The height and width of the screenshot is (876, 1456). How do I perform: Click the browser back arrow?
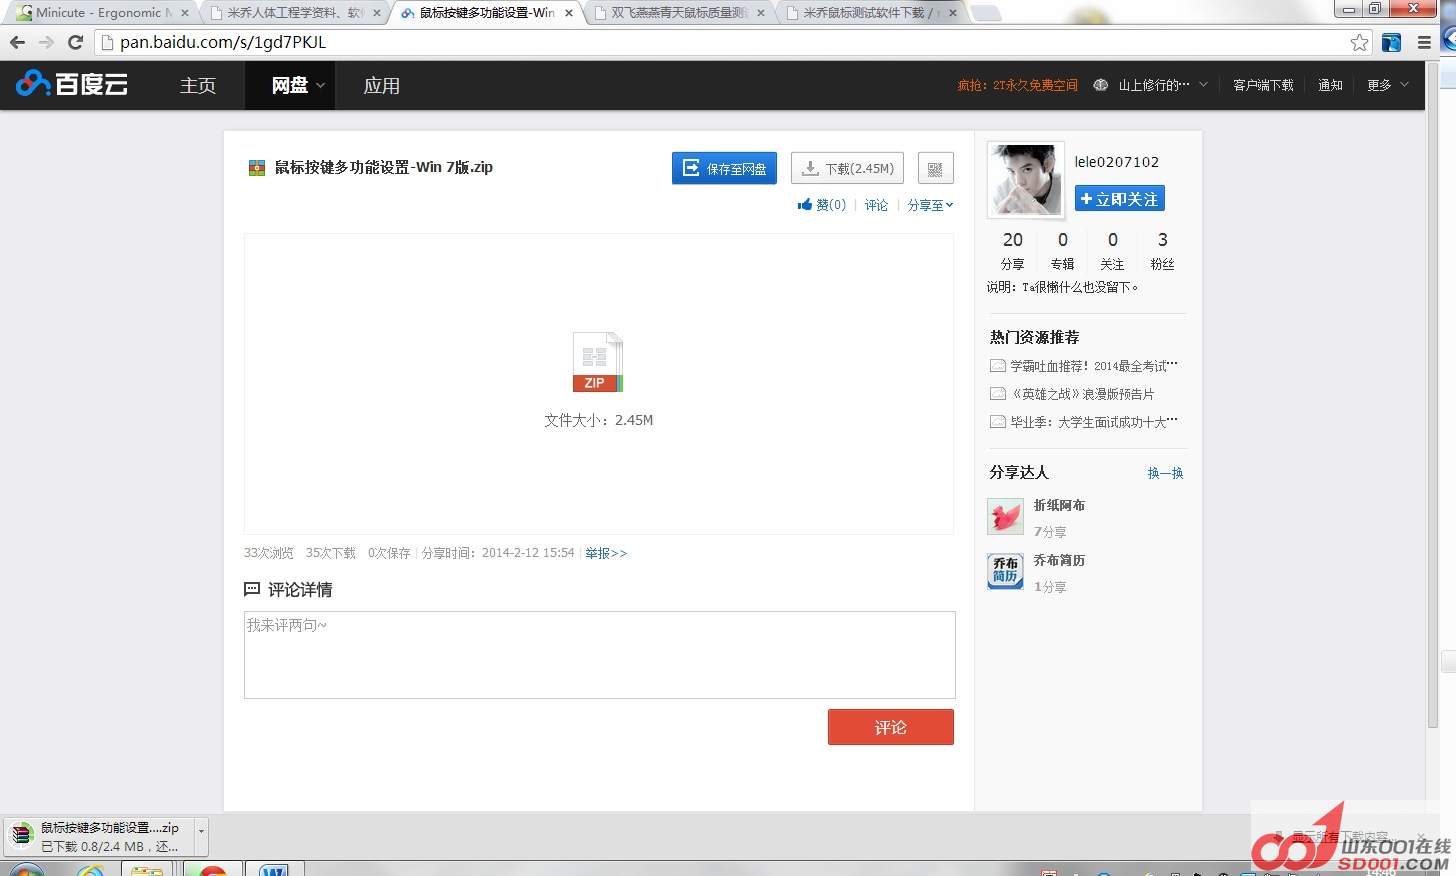pos(17,42)
